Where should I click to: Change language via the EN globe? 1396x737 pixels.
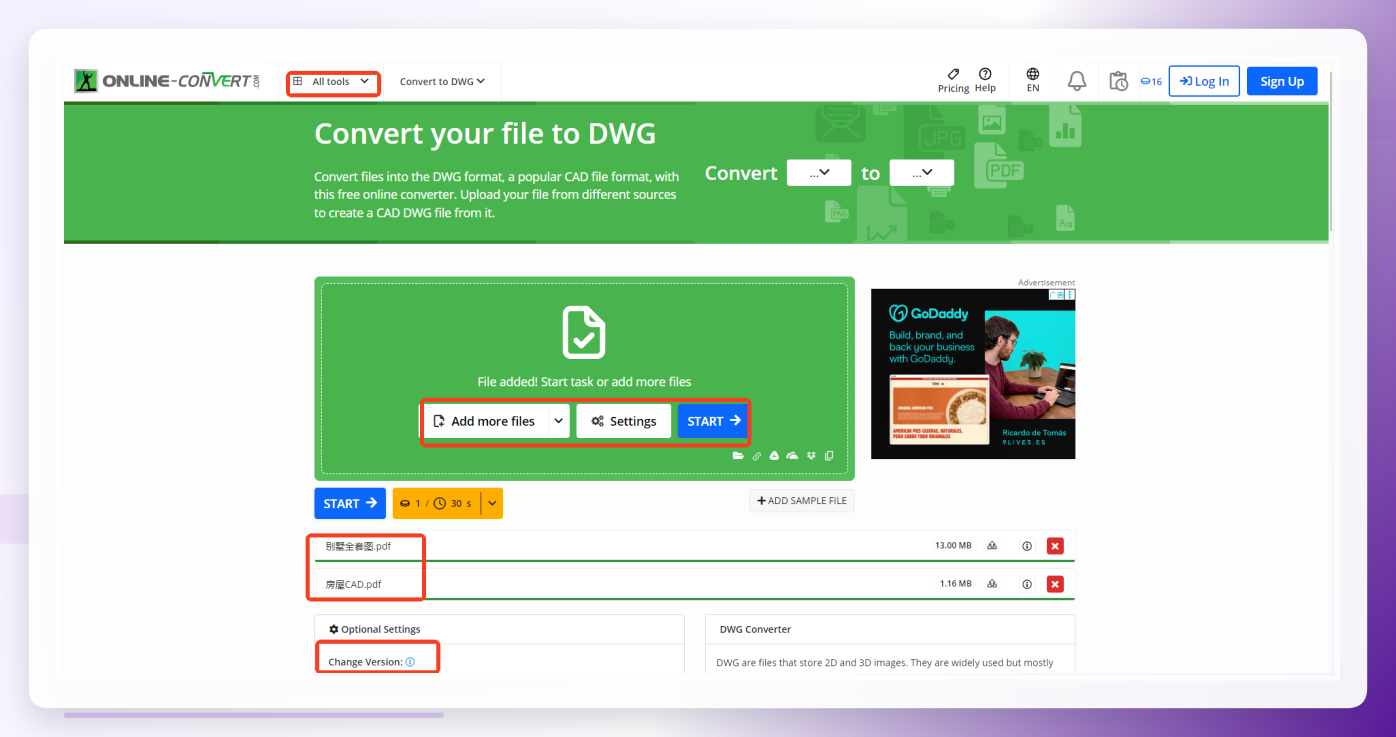coord(1033,81)
